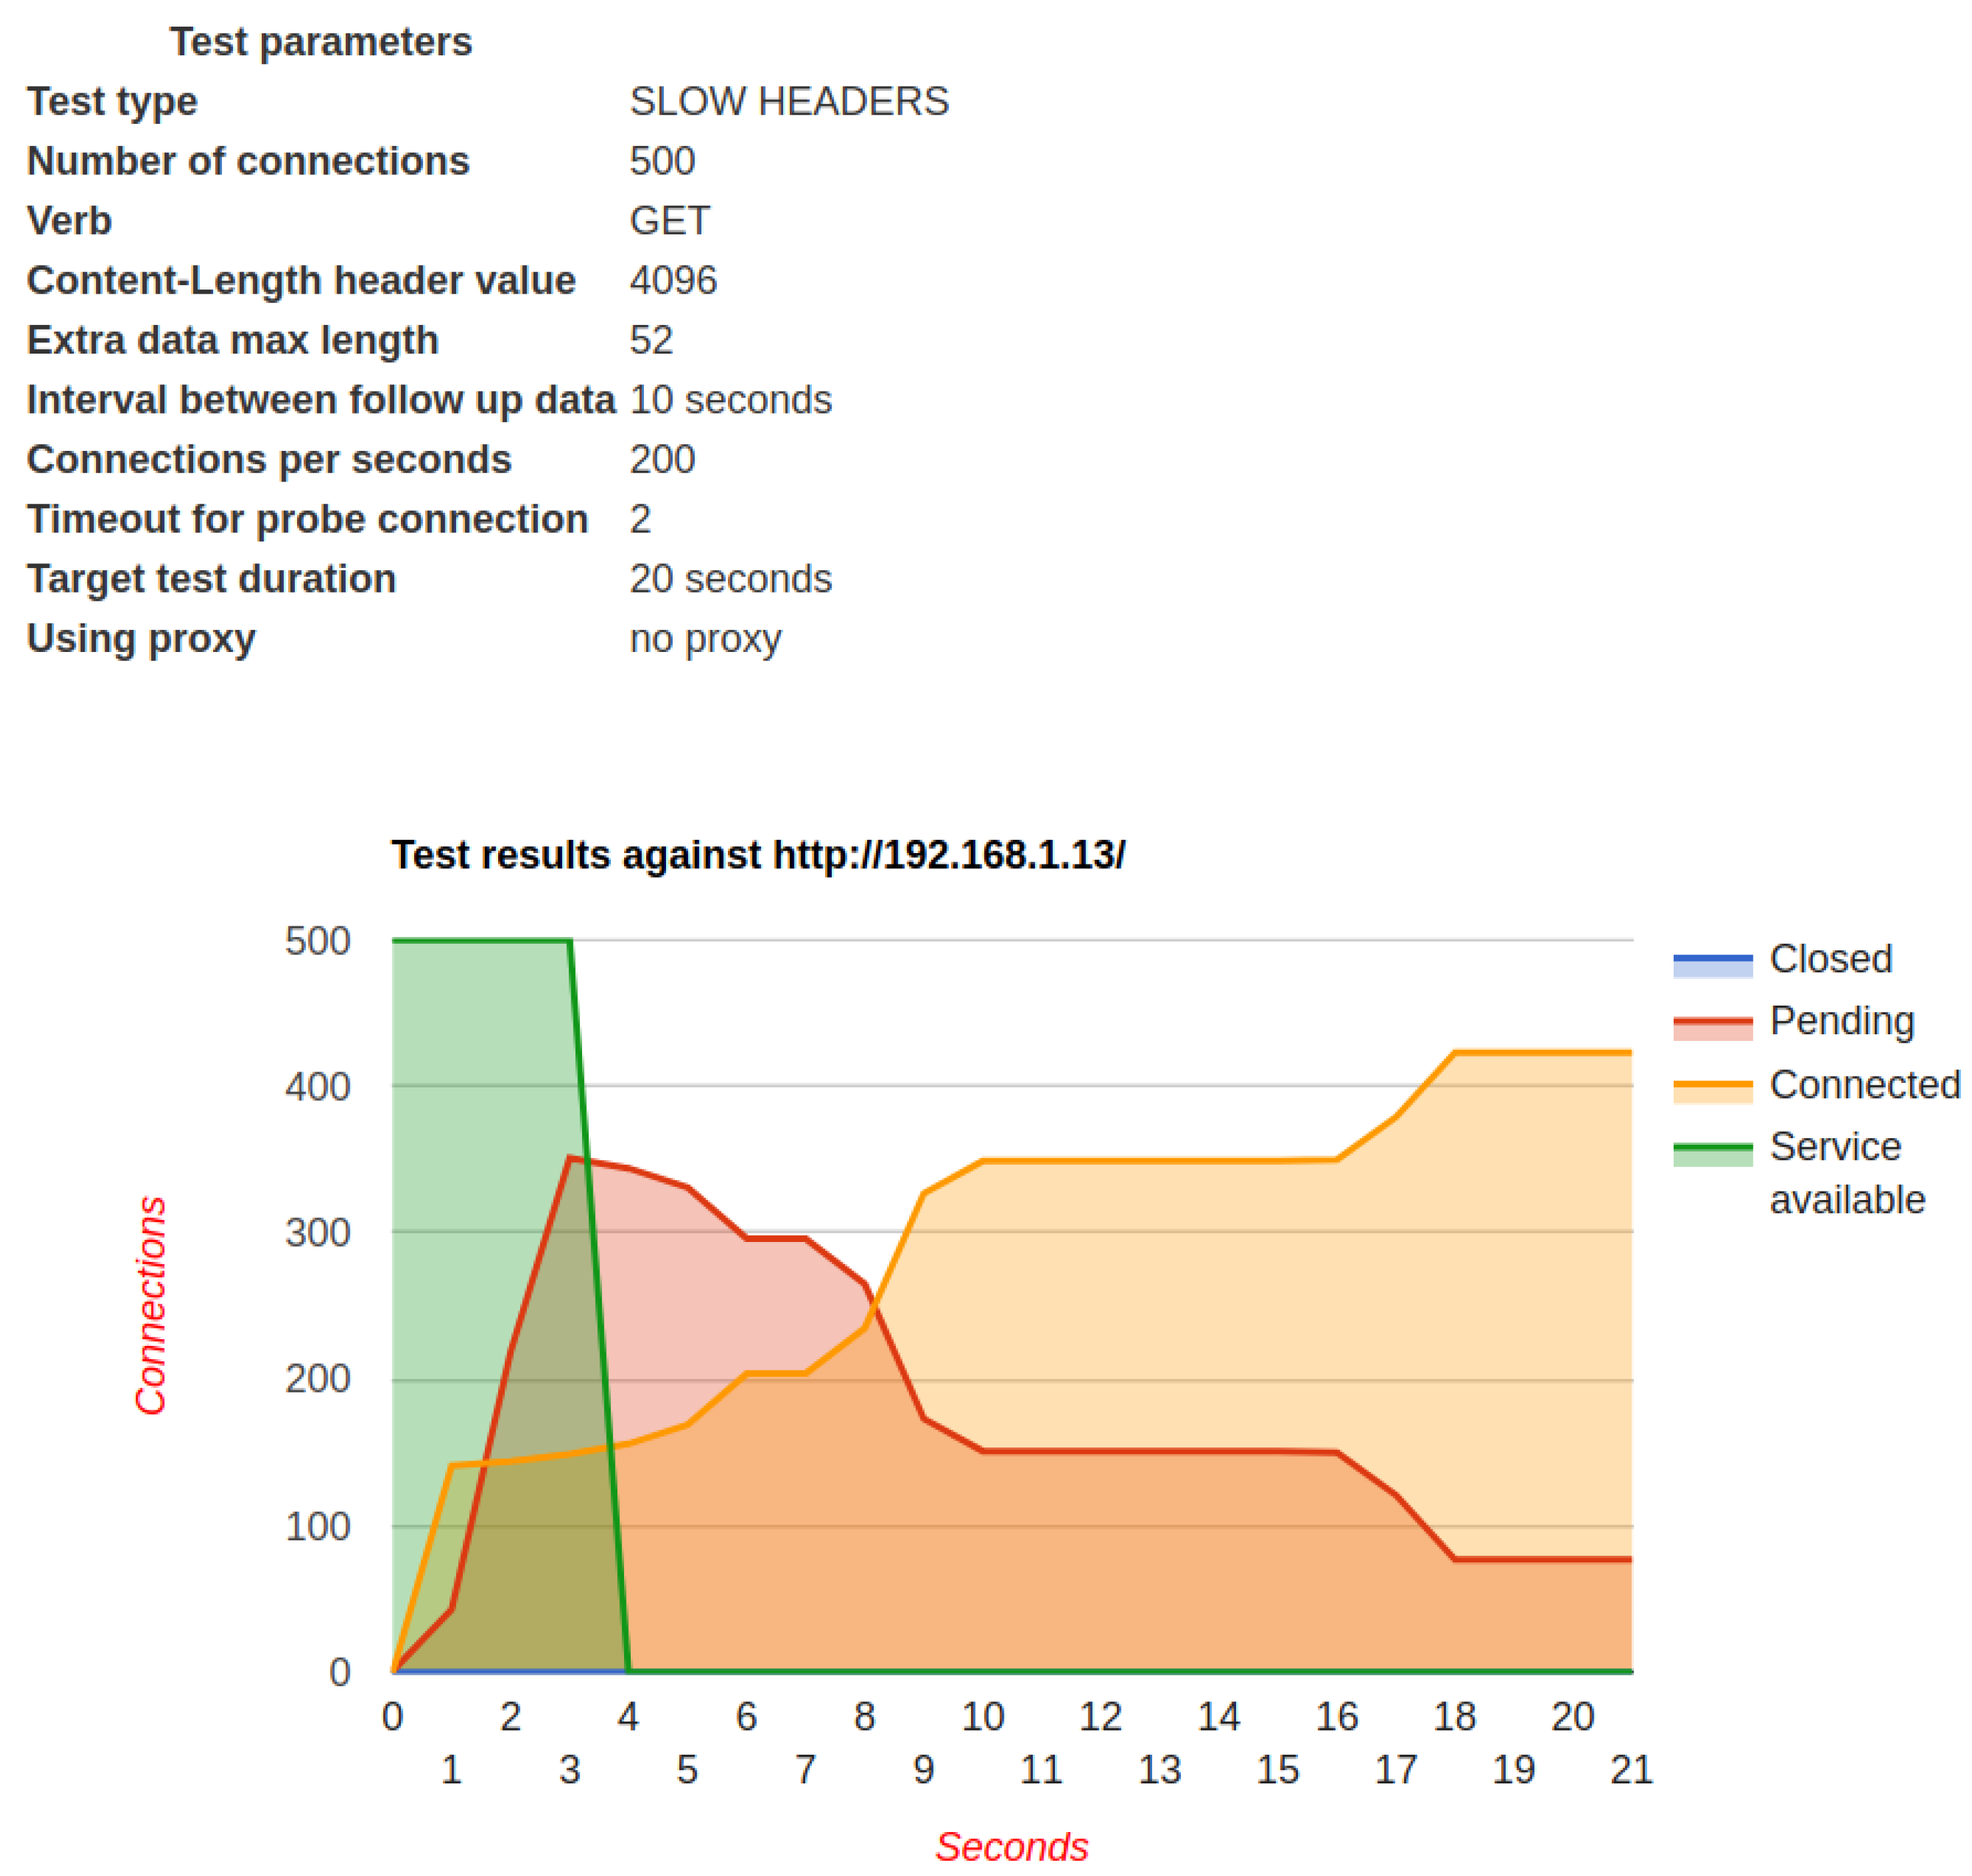The height and width of the screenshot is (1876, 1972).
Task: Click the 'Test parameters' heading
Action: pos(321,42)
